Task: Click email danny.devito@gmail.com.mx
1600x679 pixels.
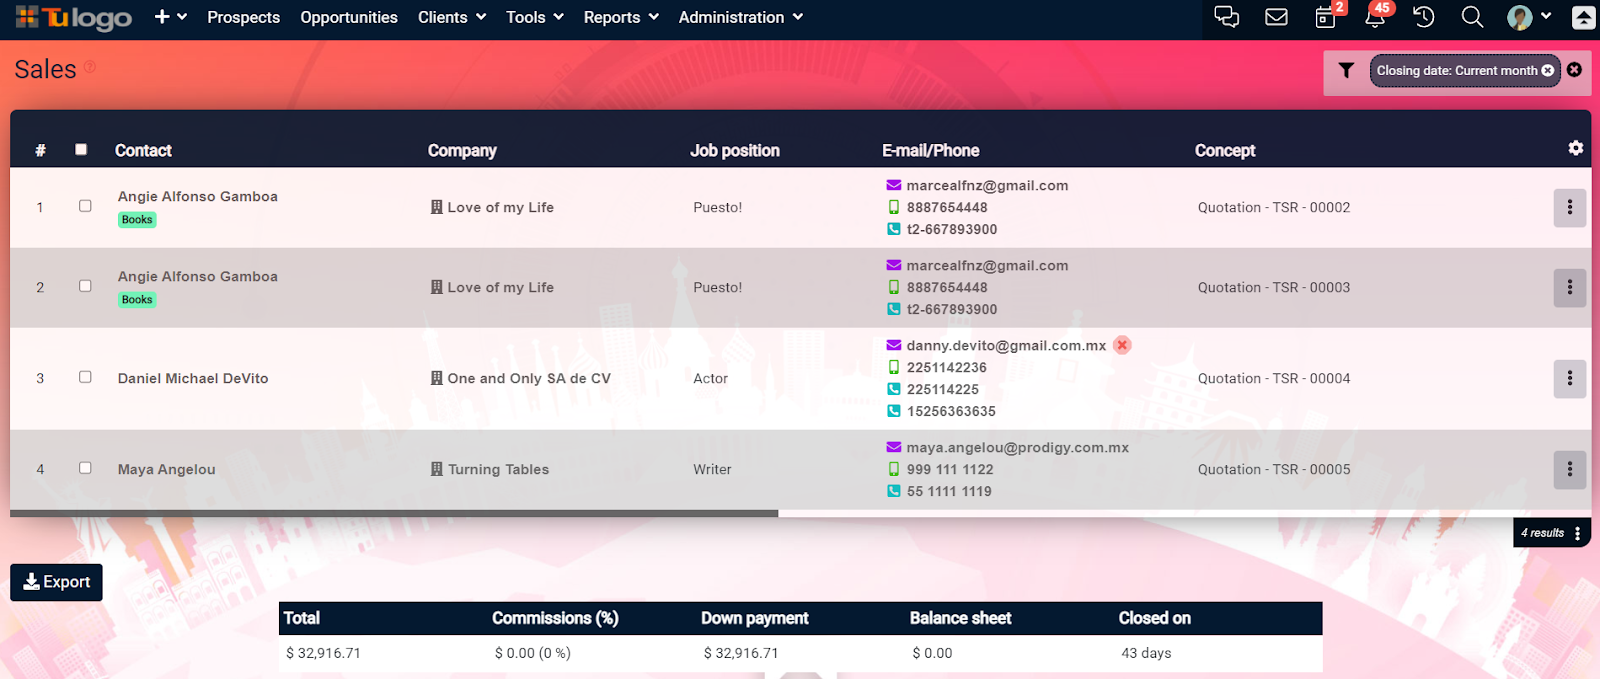Action: (1006, 345)
